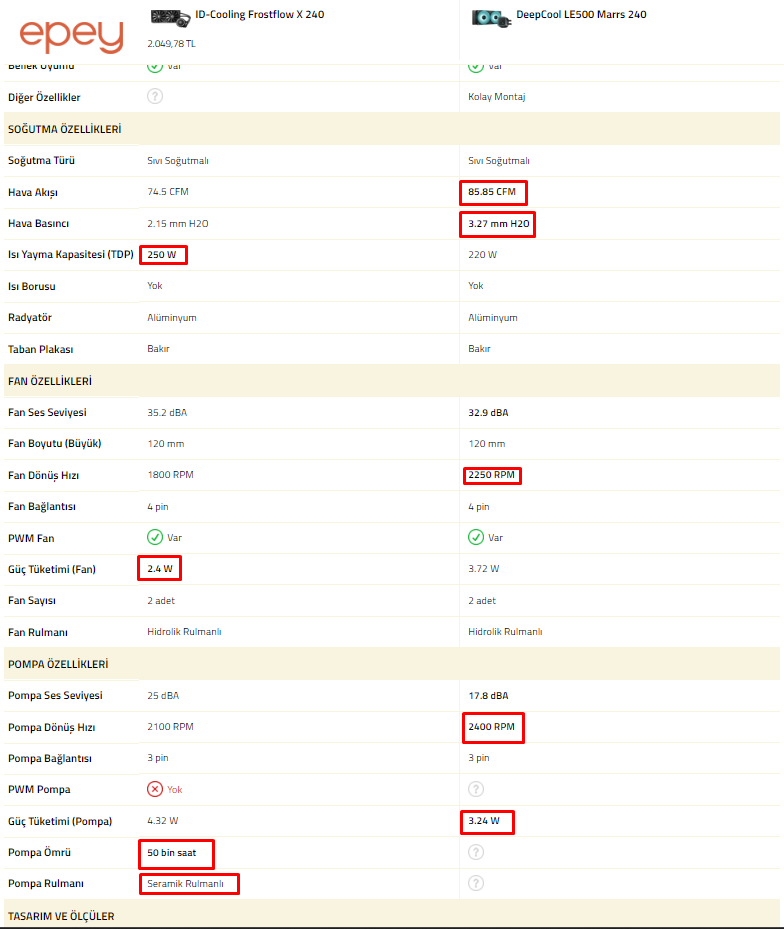Screen dimensions: 784x929
Task: Click the 2.049,78 TL price
Action: tap(171, 44)
